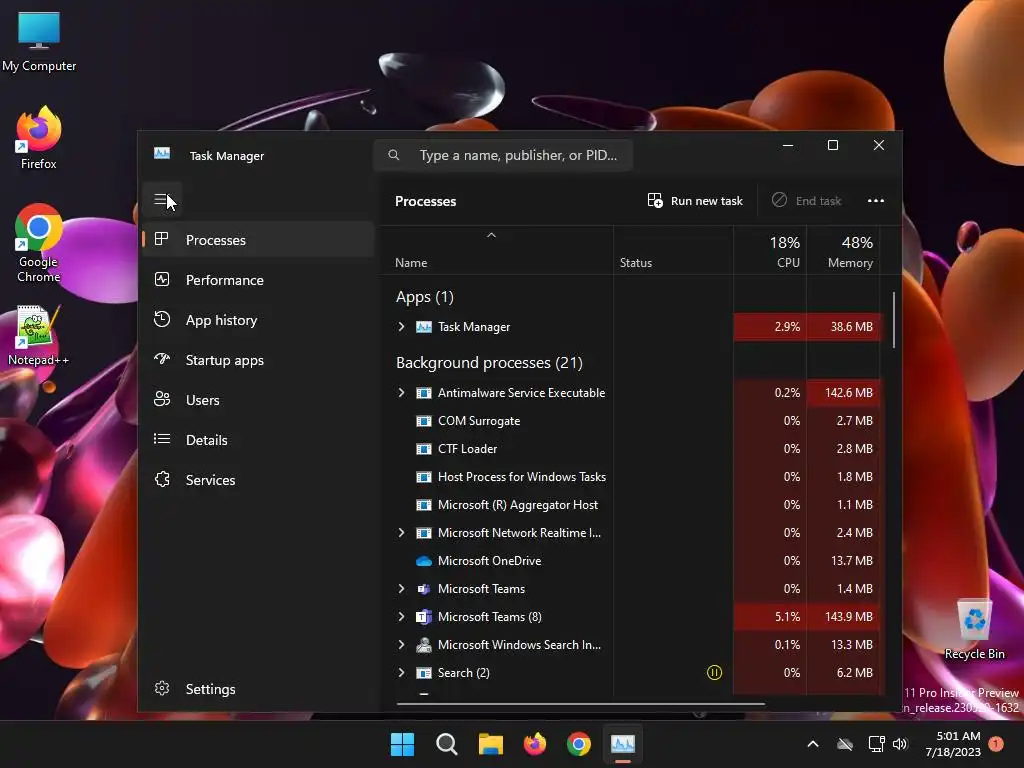This screenshot has width=1024, height=768.
Task: Click the horizontal scrollbar under process list
Action: (x=581, y=704)
